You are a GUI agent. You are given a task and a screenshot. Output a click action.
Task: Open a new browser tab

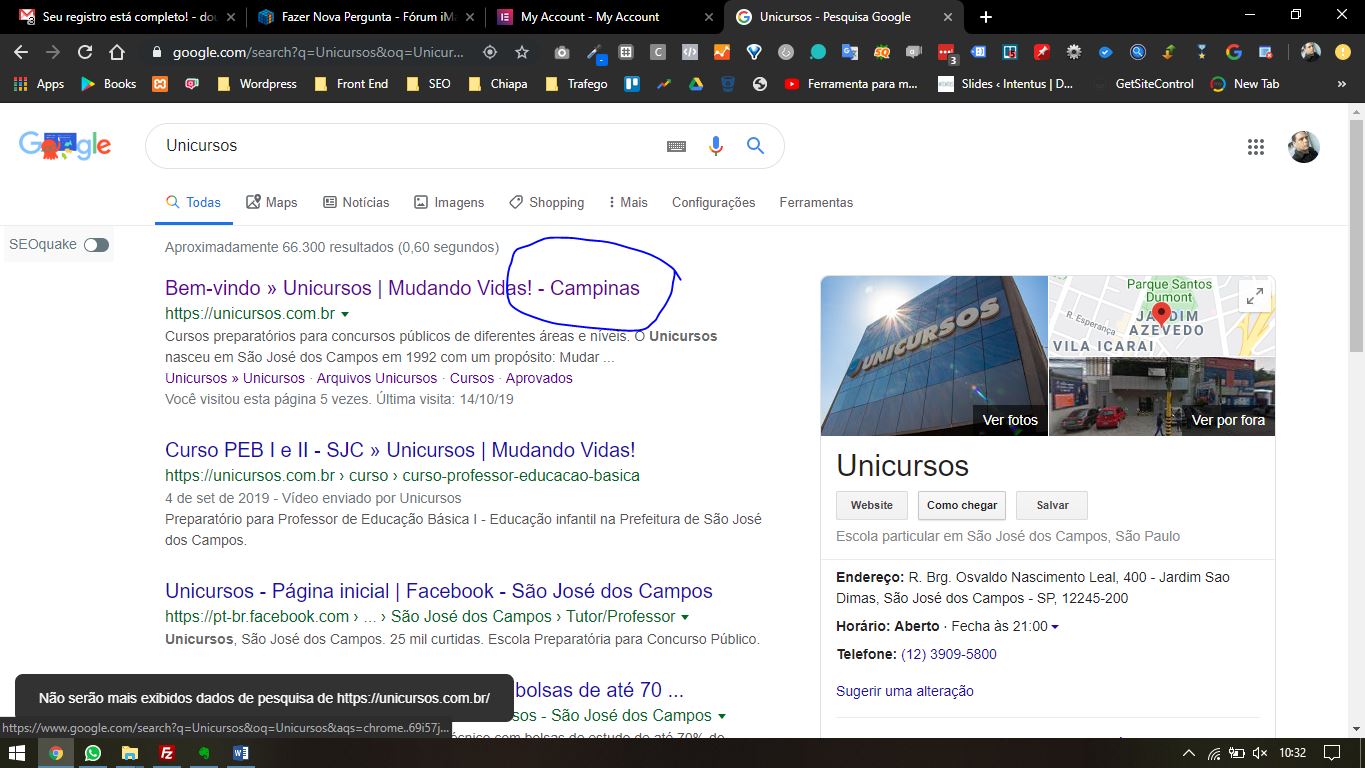[986, 17]
